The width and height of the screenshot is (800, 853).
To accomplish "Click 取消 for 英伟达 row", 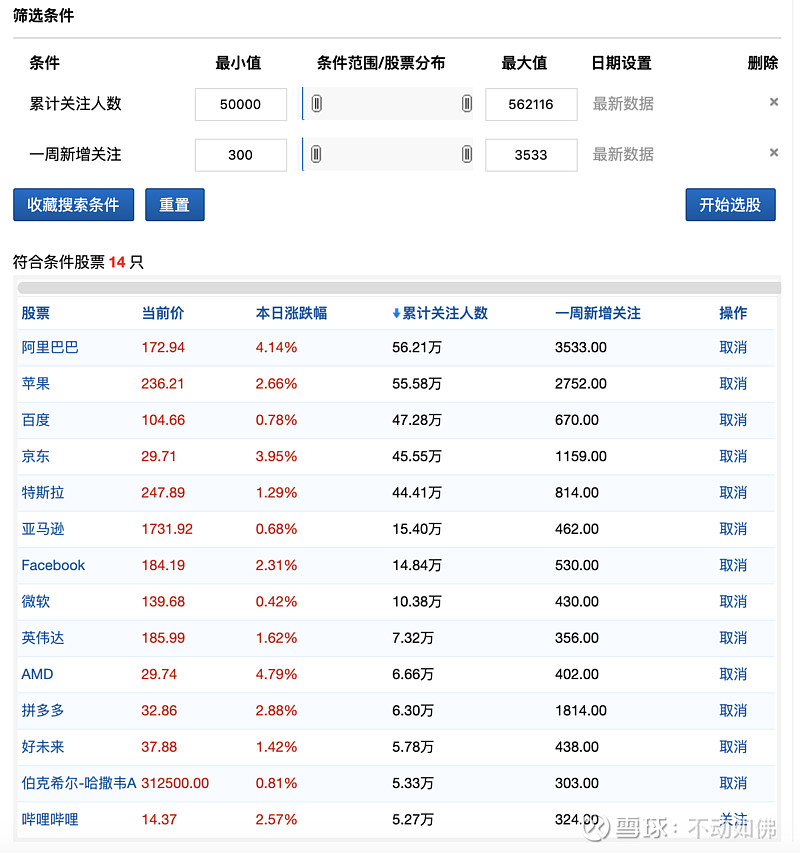I will [x=733, y=638].
